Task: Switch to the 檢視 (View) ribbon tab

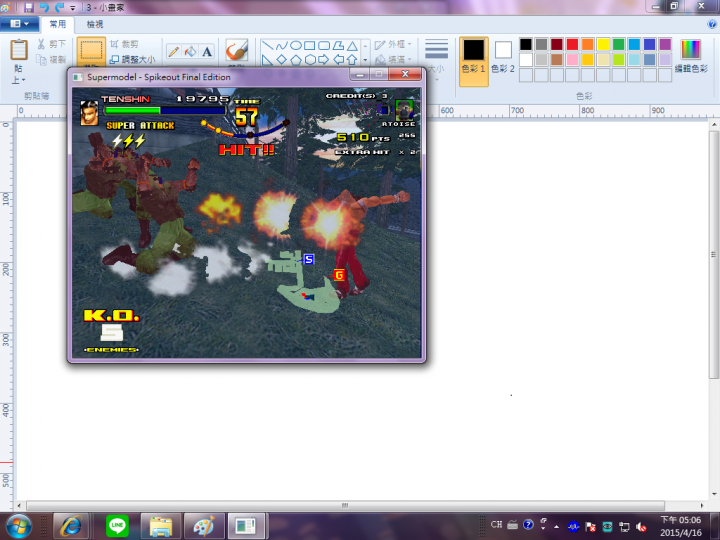Action: click(x=95, y=24)
